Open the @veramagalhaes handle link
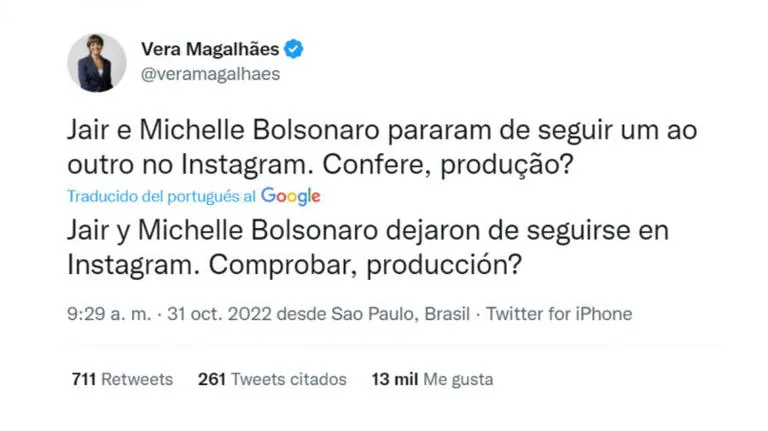 pos(210,74)
